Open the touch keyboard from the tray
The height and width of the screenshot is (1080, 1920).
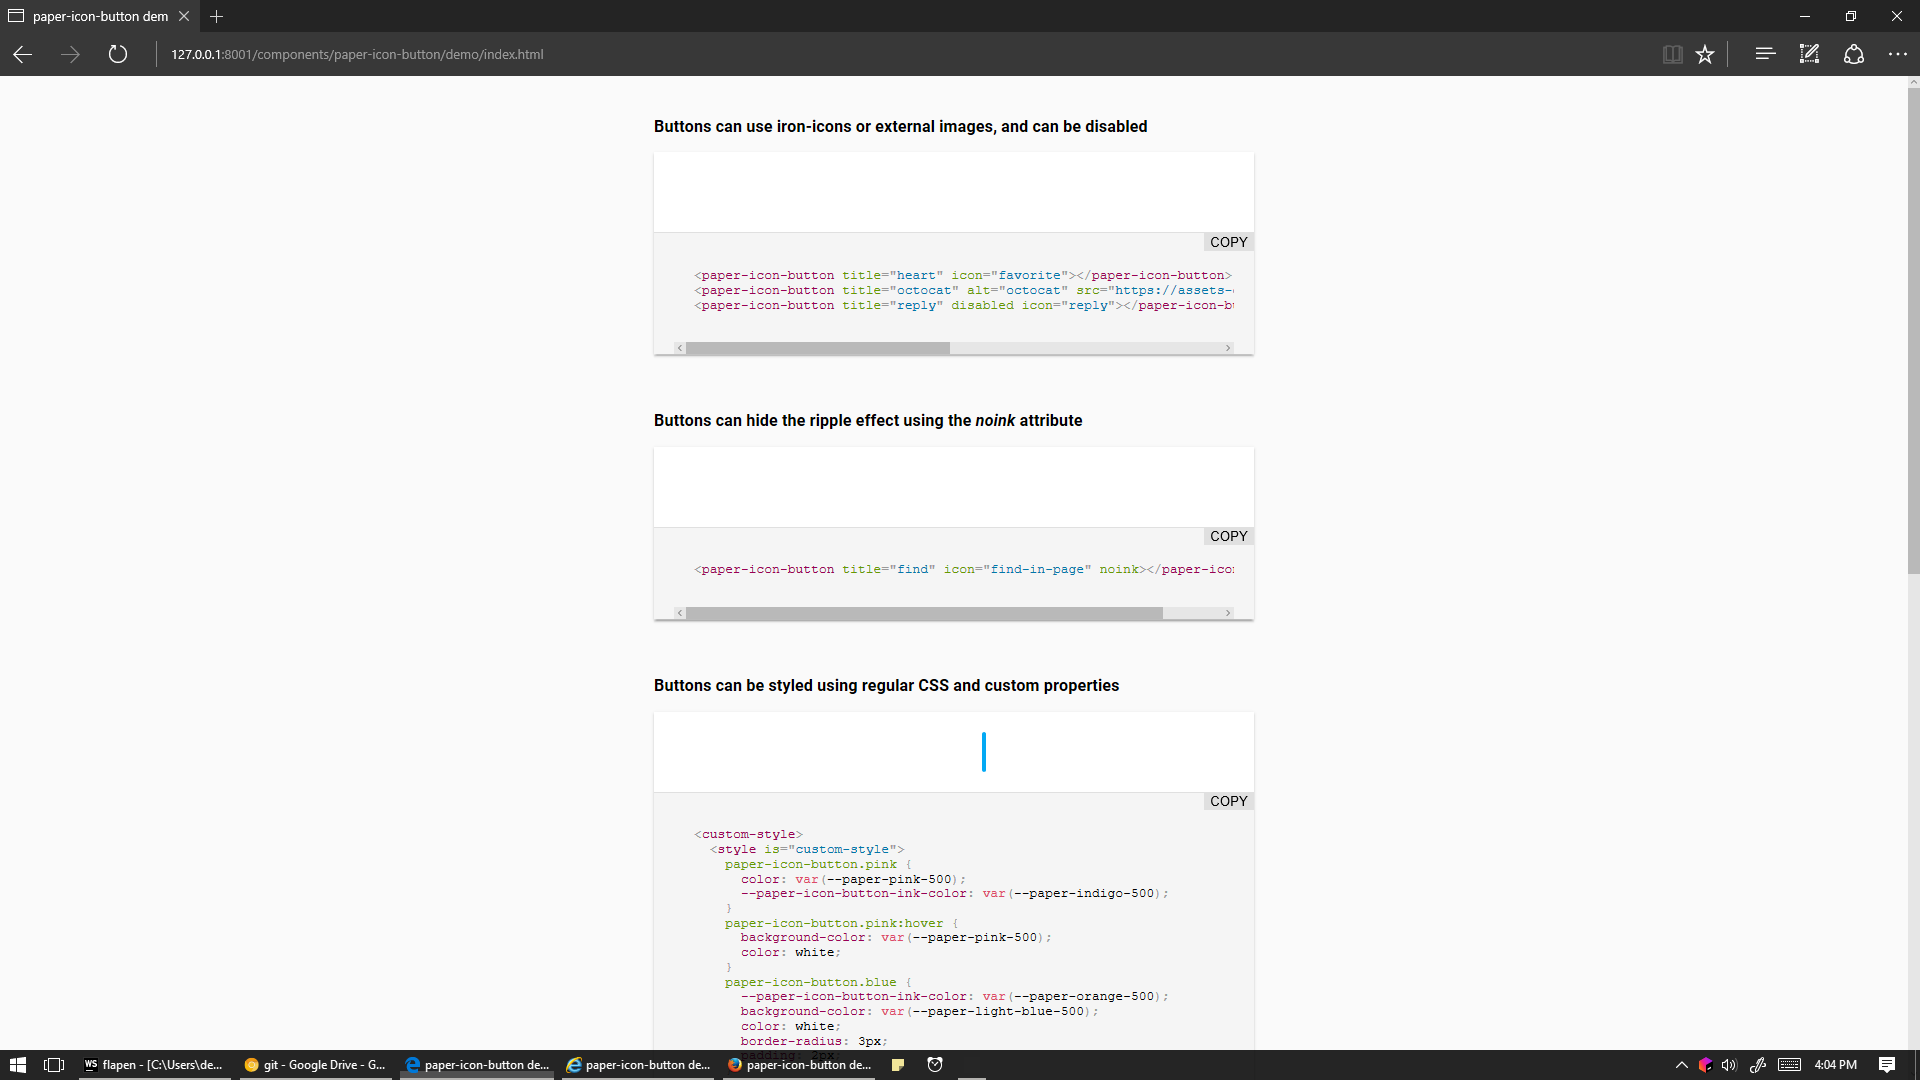[1790, 1064]
